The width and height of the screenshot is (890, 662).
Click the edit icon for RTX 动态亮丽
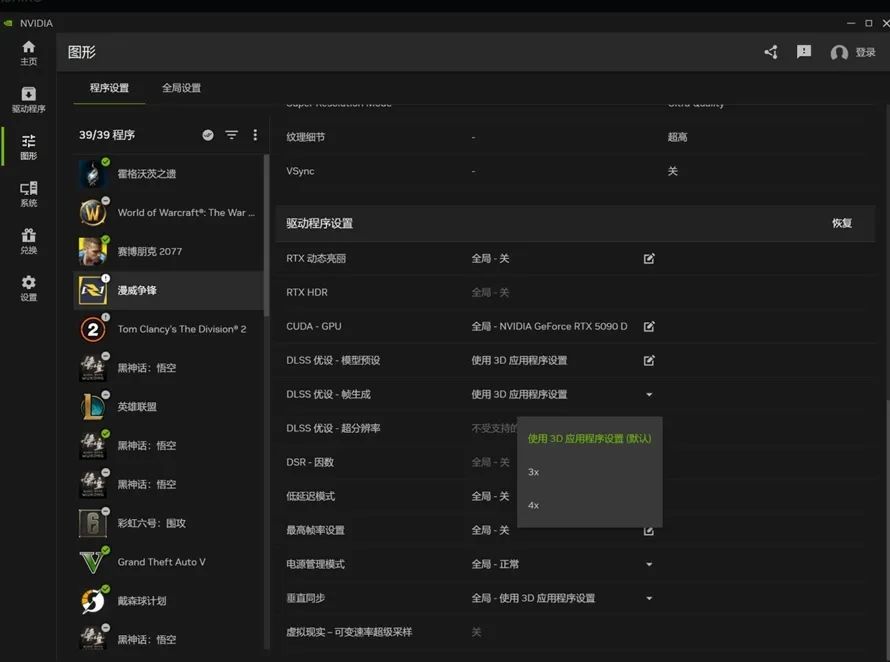point(649,259)
